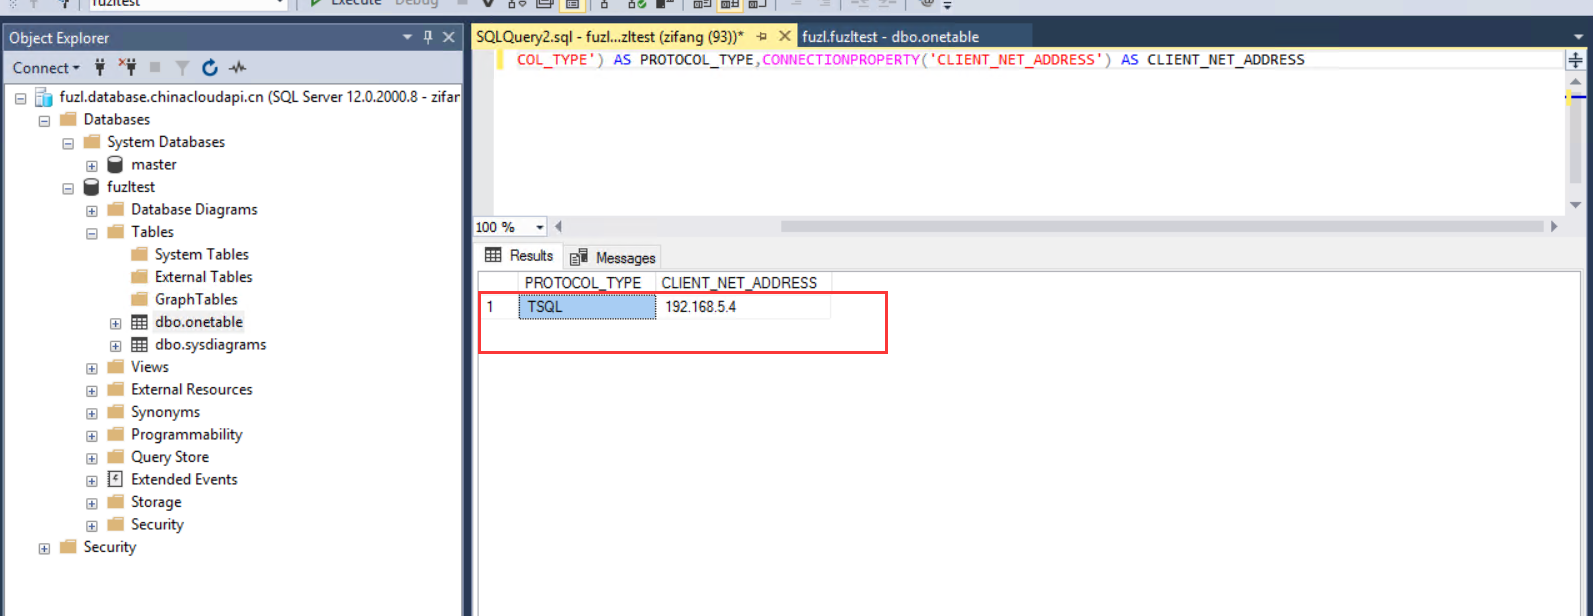Click the Object Explorer filter icon
This screenshot has width=1593, height=616.
(x=182, y=68)
